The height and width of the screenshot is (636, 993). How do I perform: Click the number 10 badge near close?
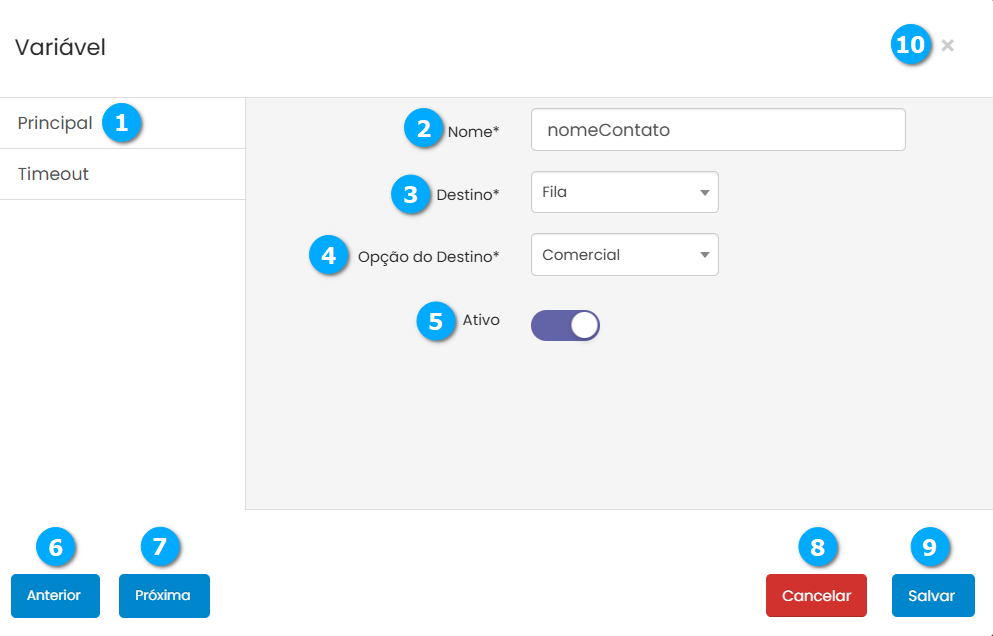[x=911, y=45]
